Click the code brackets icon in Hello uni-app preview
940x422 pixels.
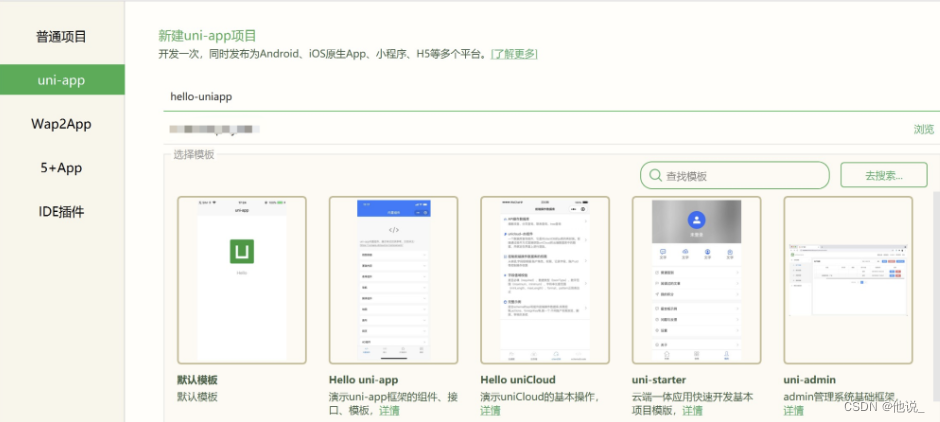(x=394, y=230)
